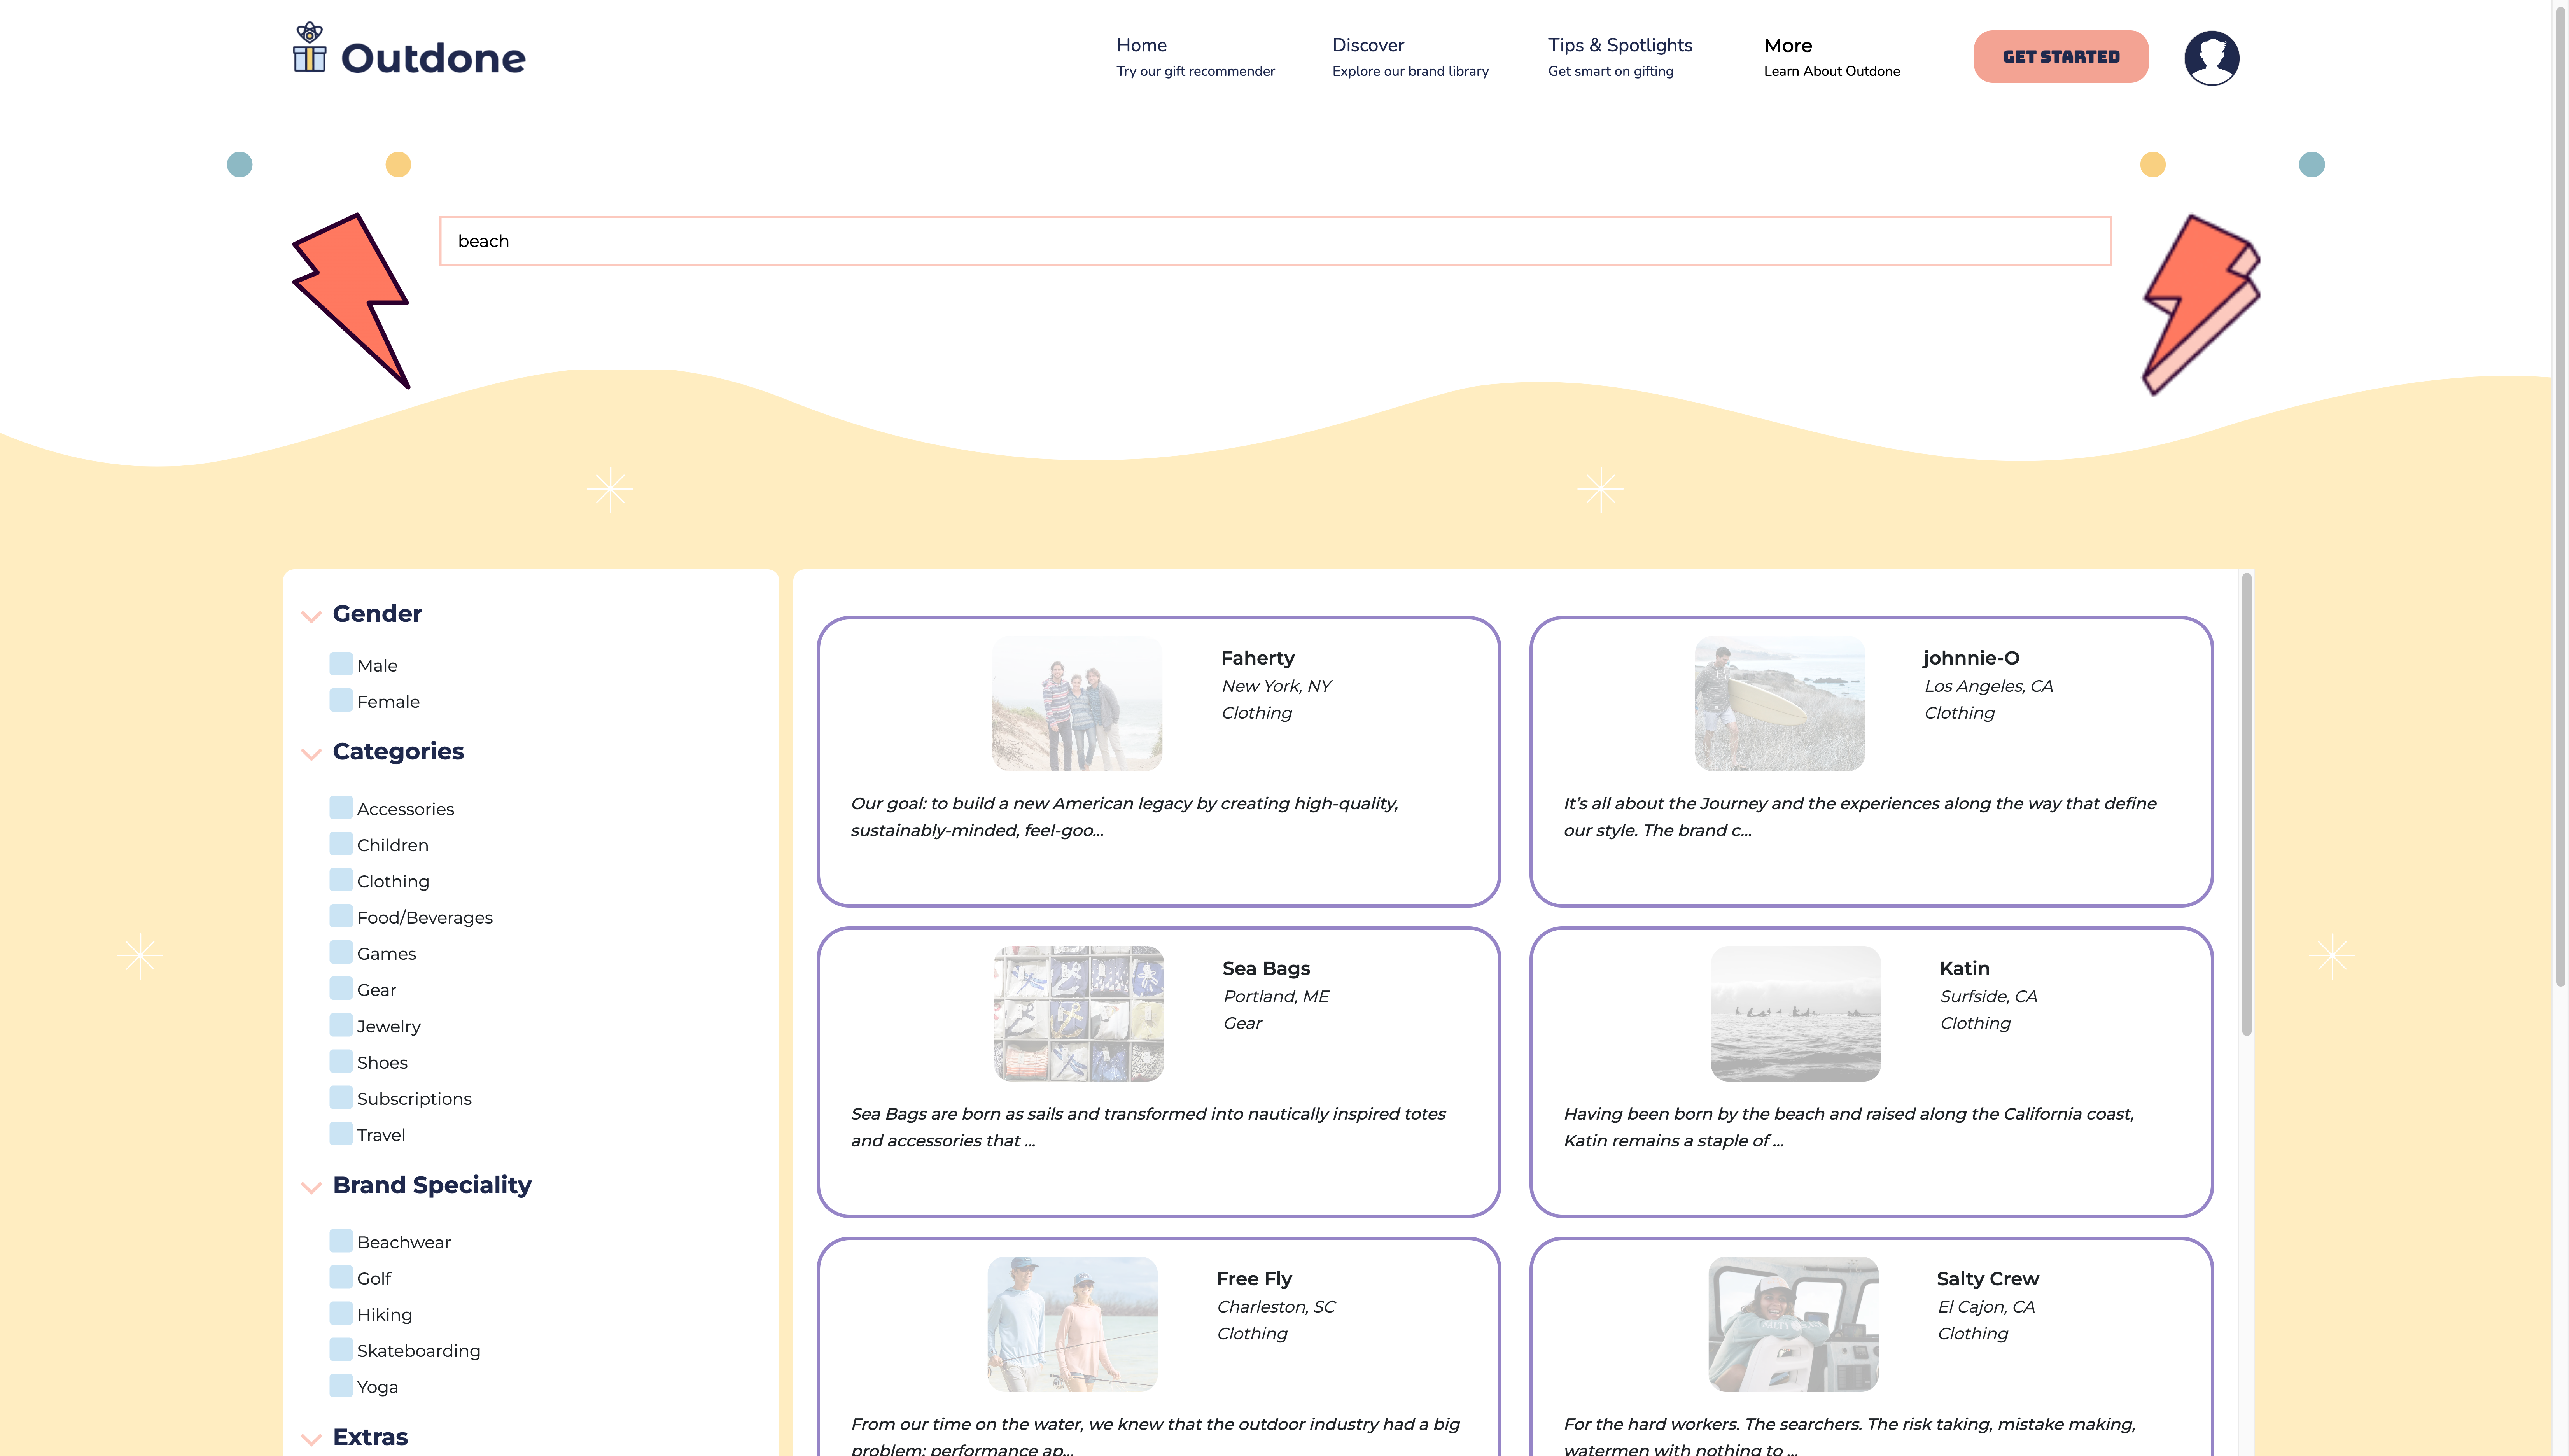Enable the Male gender filter

[x=341, y=664]
